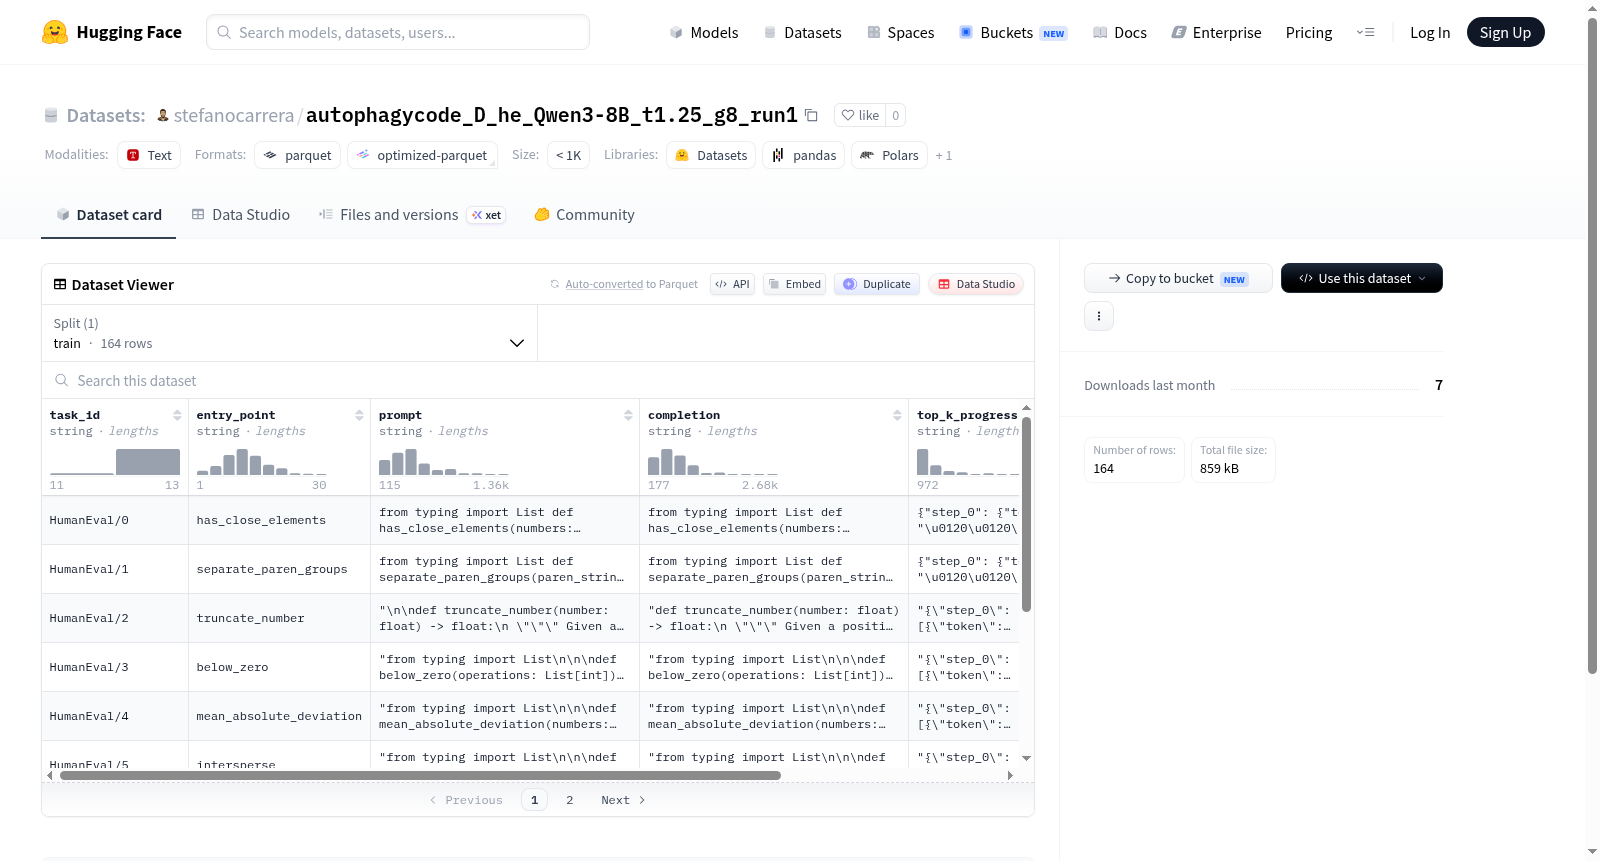Select the below_zero cell

pos(279,667)
